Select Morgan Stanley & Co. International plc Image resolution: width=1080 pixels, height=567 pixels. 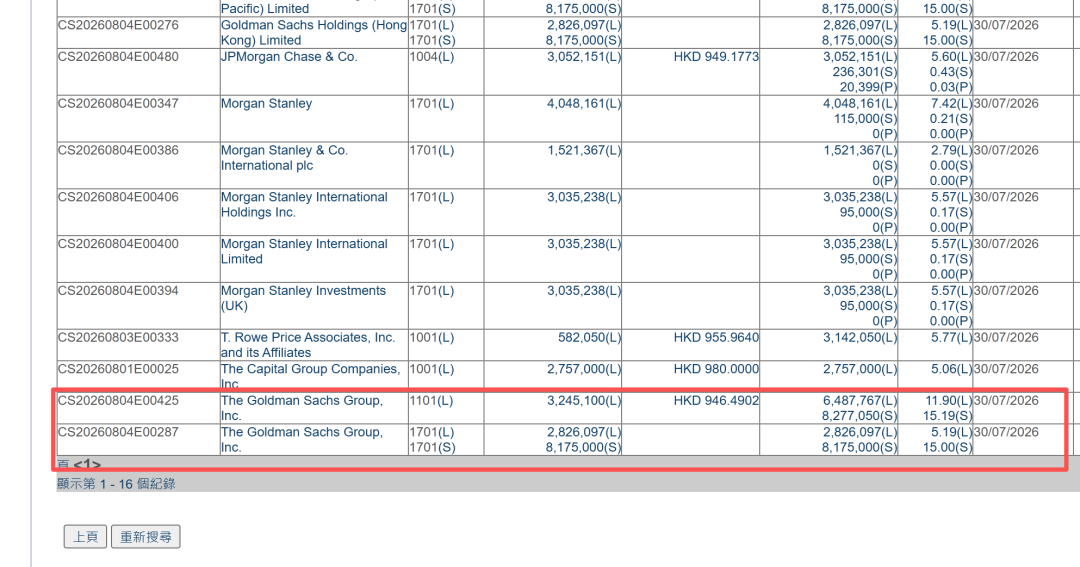(284, 158)
